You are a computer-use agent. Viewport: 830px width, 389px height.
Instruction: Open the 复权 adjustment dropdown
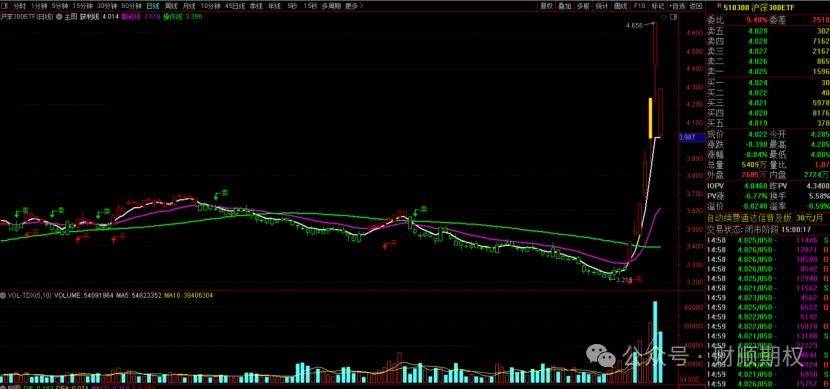click(547, 6)
